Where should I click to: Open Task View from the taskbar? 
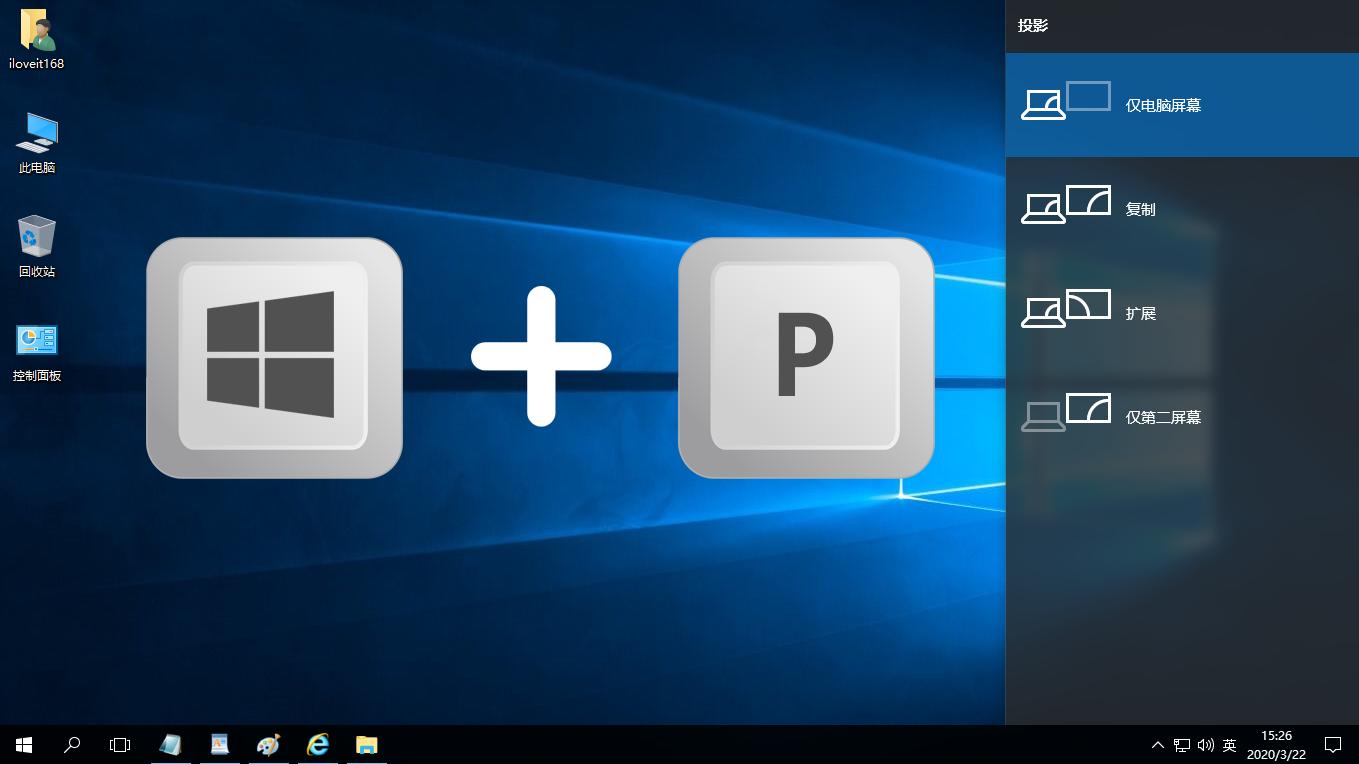(x=120, y=744)
